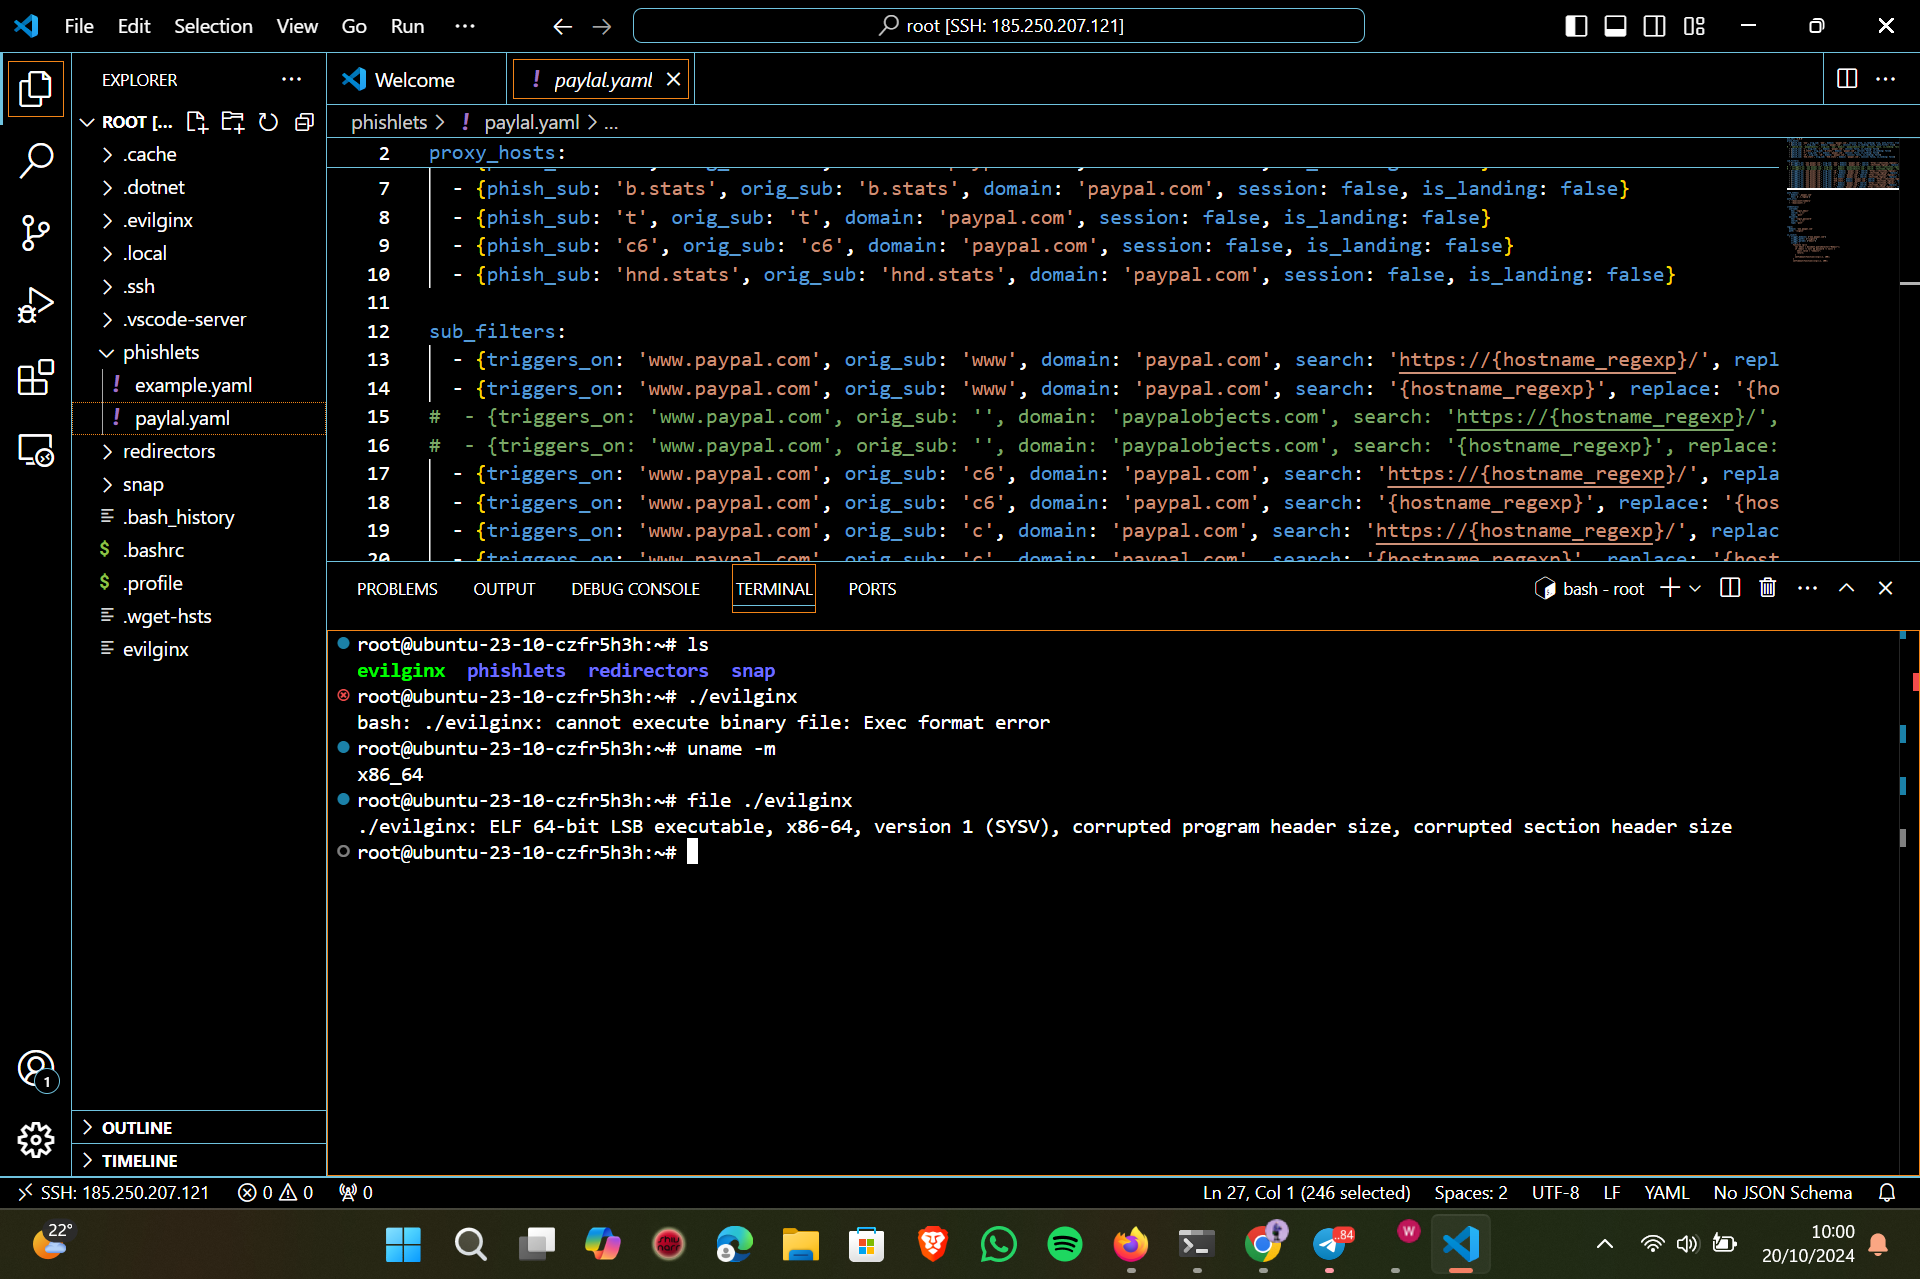Customize layout from title bar icon
This screenshot has height=1279, width=1920.
tap(1694, 26)
